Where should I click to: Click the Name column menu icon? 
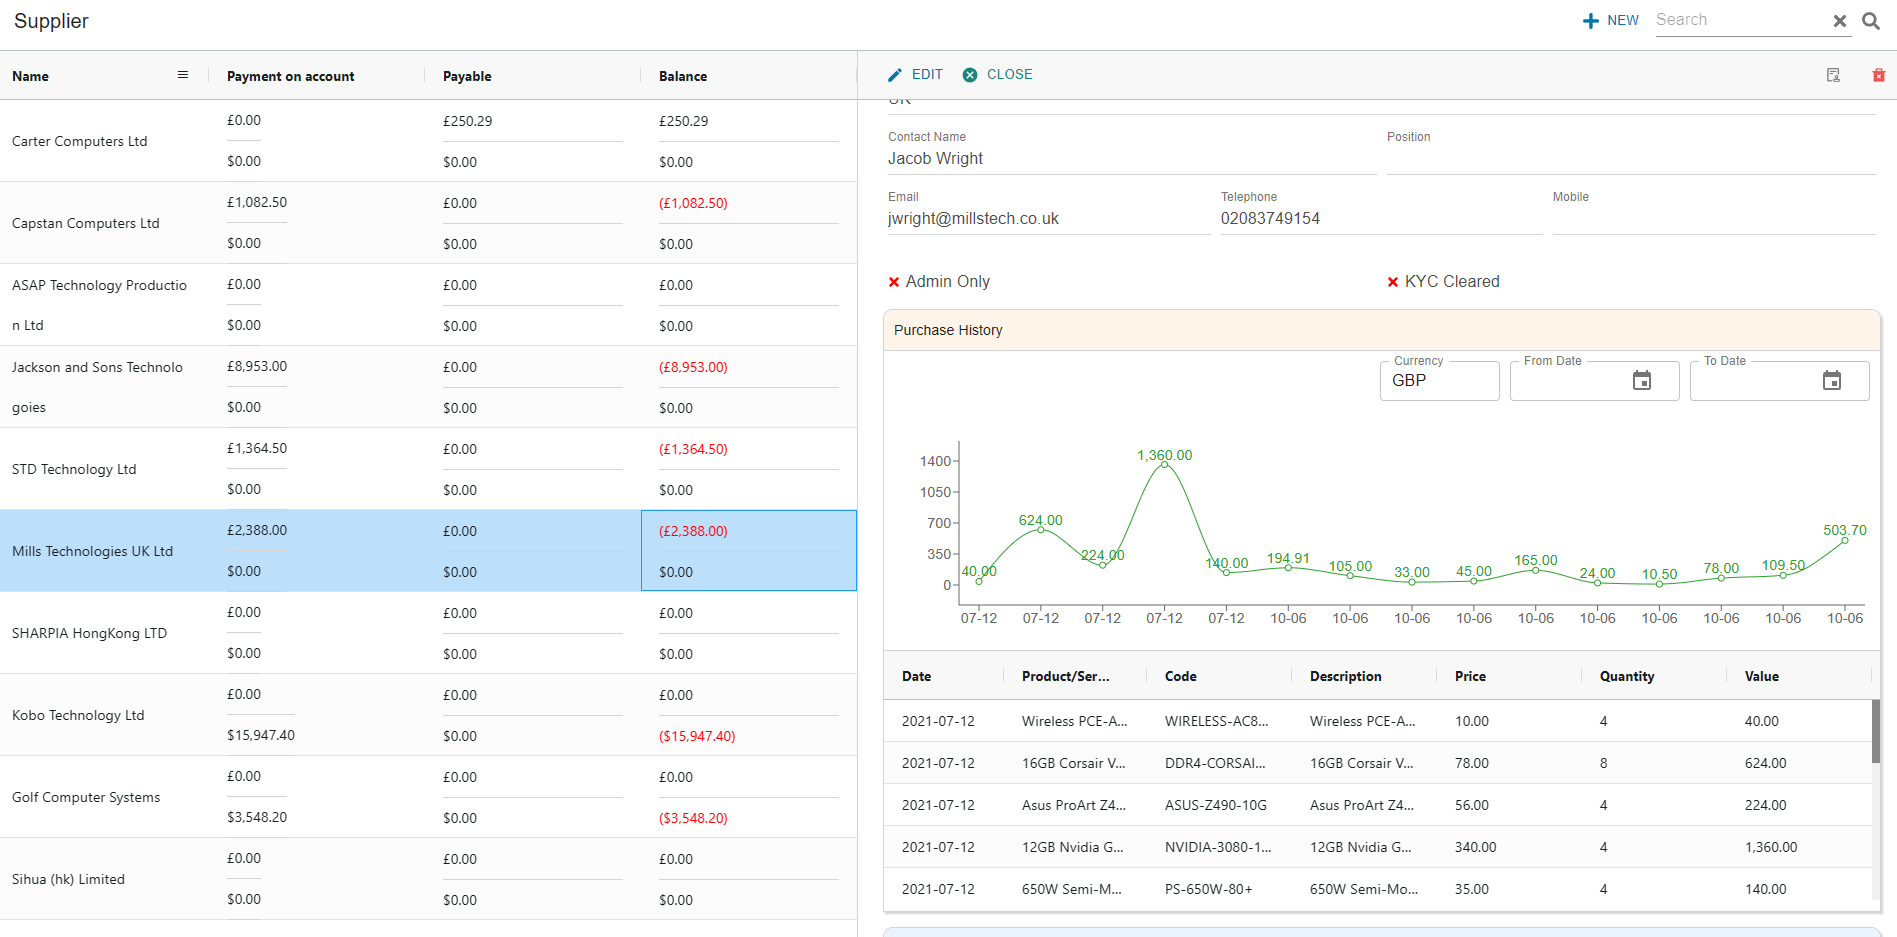tap(183, 75)
